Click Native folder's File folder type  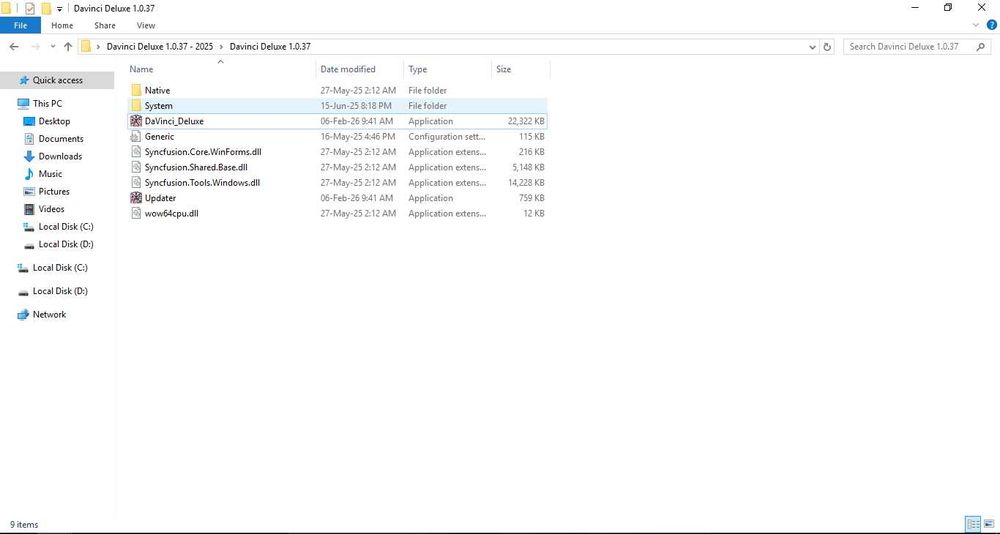click(x=427, y=91)
